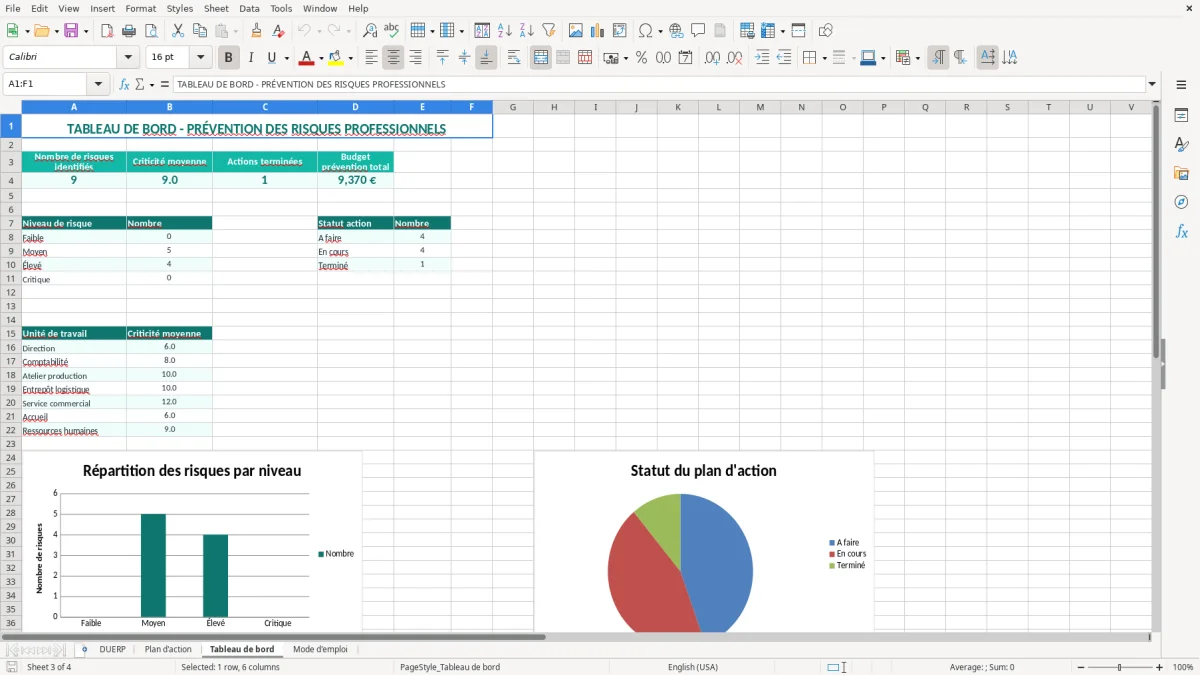Sort ascending A to Z
This screenshot has width=1200, height=675.
pos(505,31)
